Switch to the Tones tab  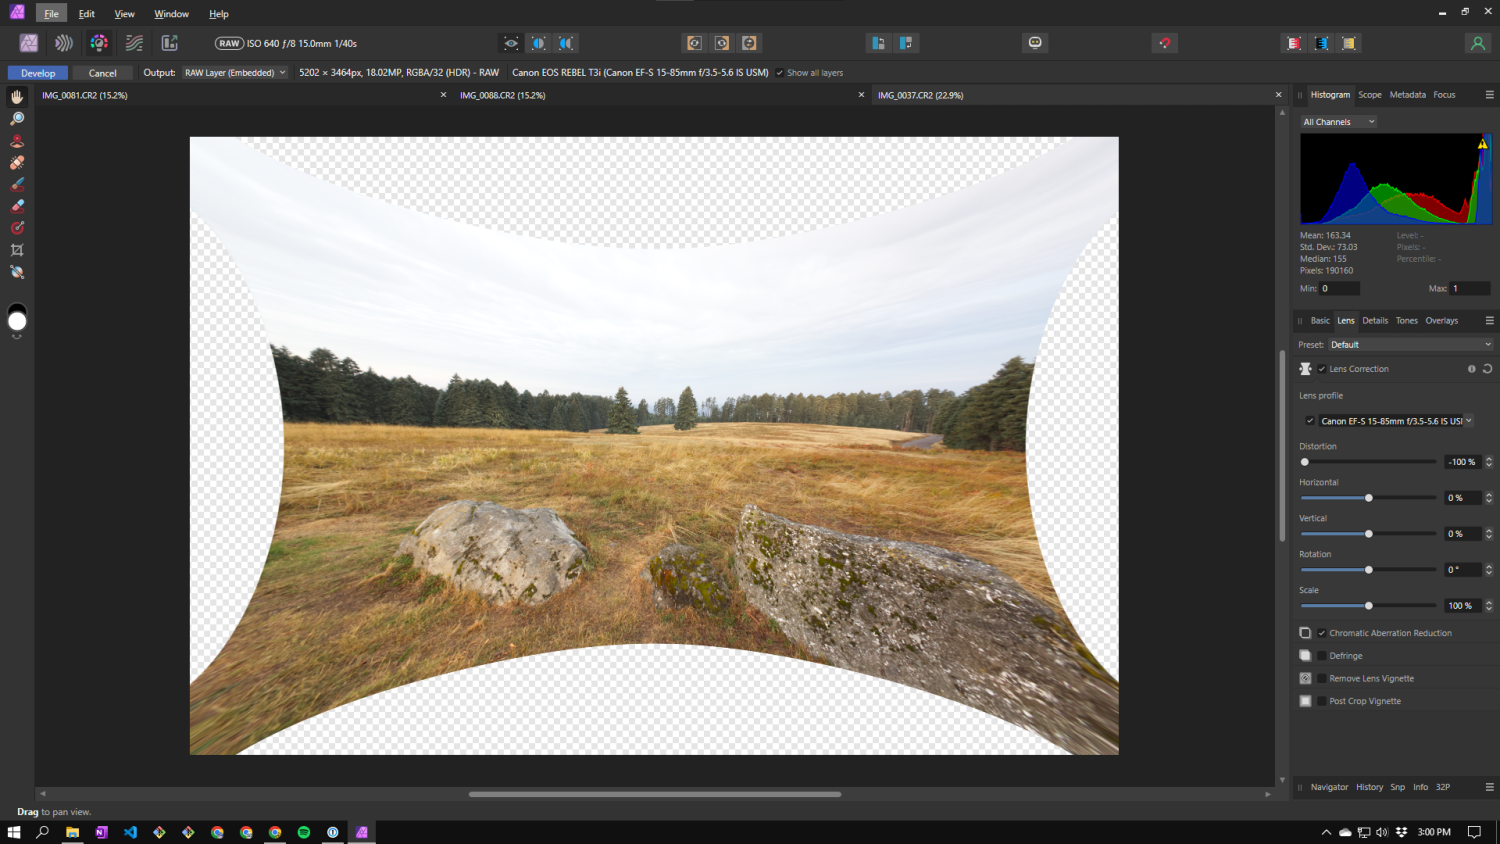(x=1407, y=320)
